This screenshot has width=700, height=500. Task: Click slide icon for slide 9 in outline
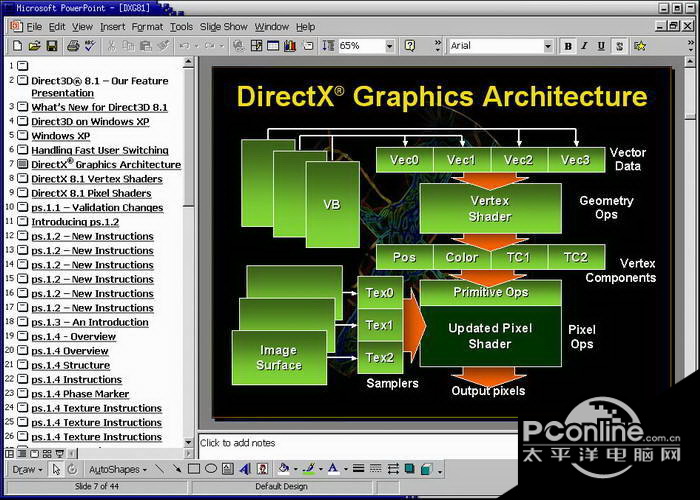[22, 192]
